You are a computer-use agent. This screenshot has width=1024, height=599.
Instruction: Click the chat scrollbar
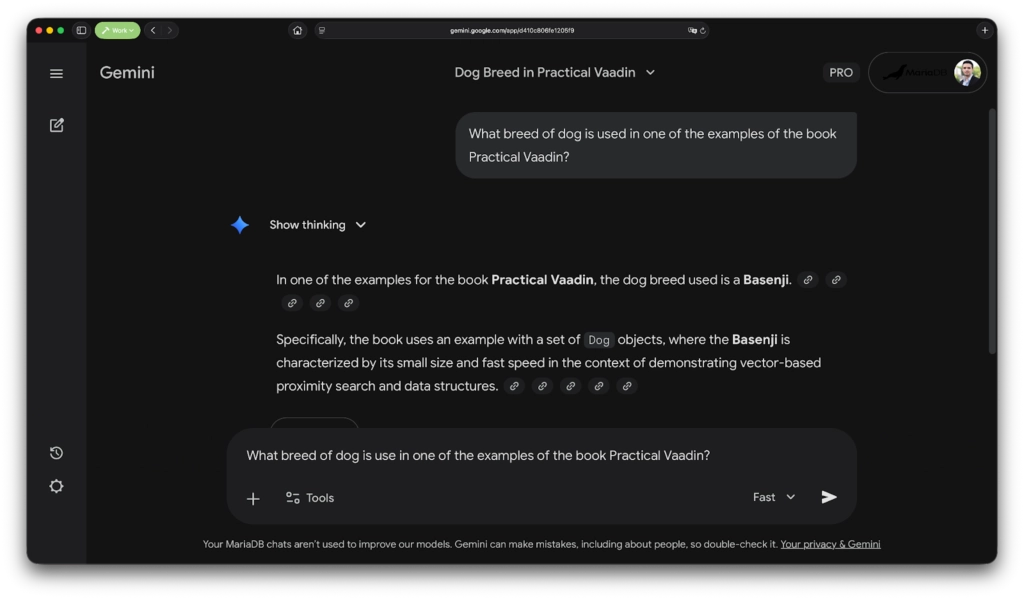pos(991,230)
